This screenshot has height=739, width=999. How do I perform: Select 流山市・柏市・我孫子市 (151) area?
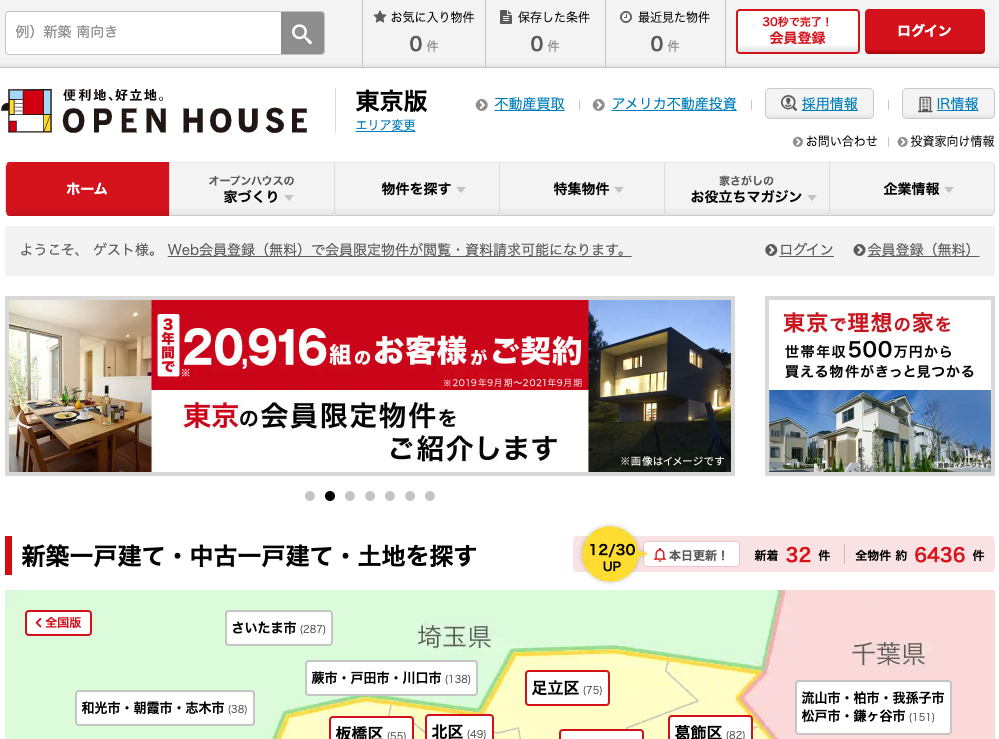click(873, 708)
